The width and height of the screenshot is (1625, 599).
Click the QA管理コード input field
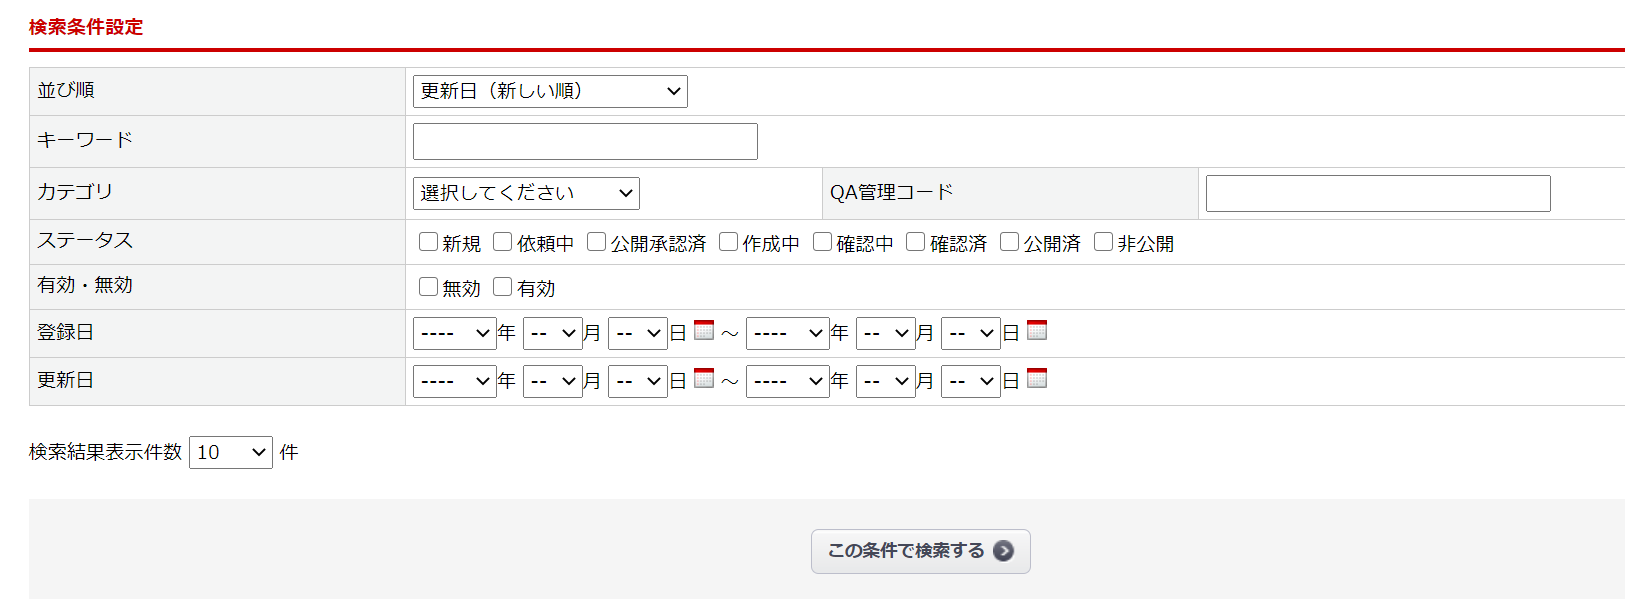(x=1378, y=193)
